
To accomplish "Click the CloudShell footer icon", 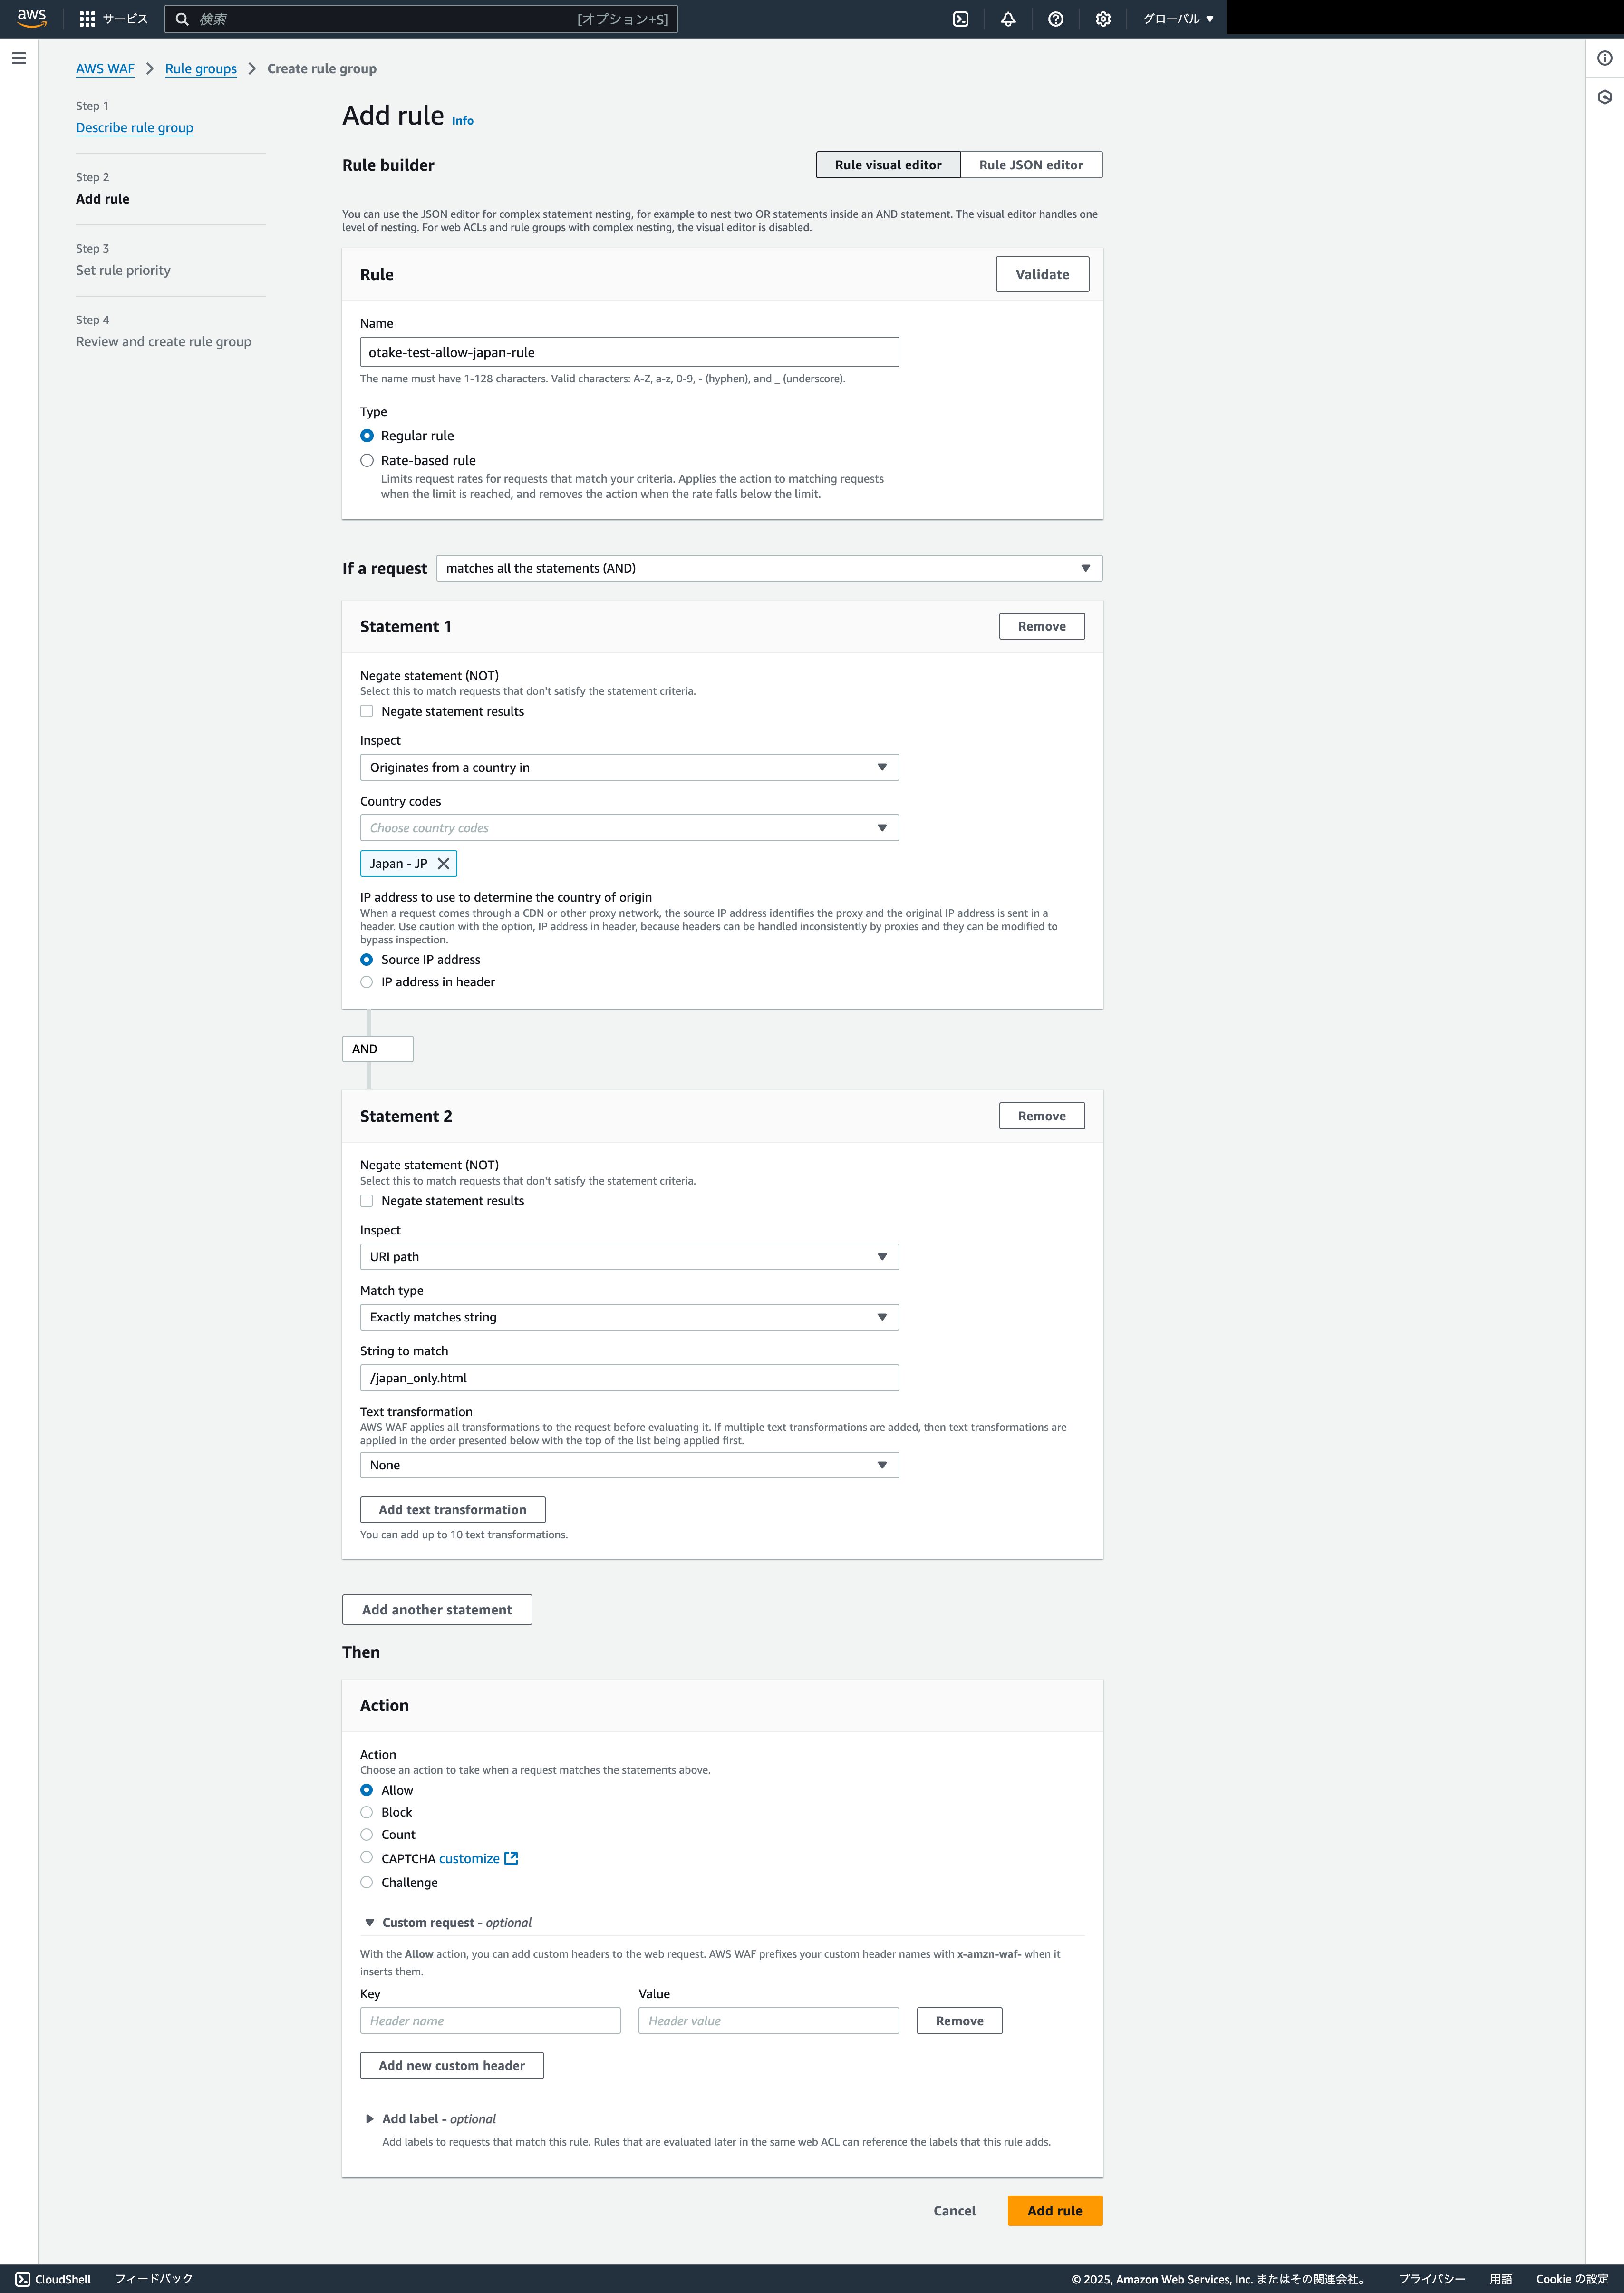I will (22, 2279).
